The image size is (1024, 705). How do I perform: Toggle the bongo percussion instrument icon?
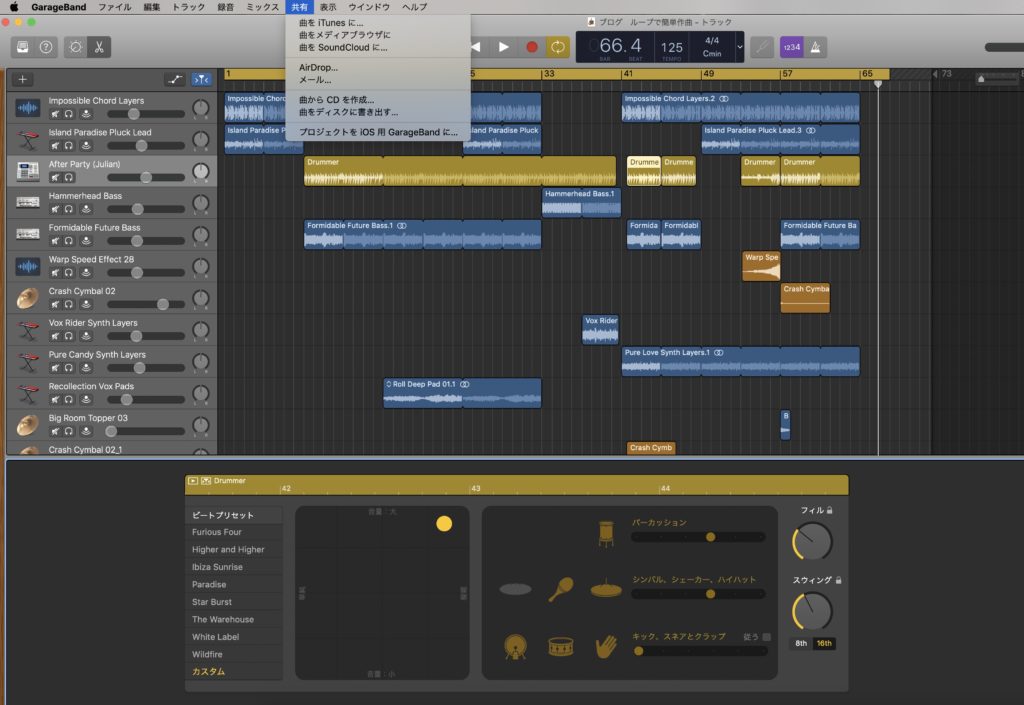(606, 533)
